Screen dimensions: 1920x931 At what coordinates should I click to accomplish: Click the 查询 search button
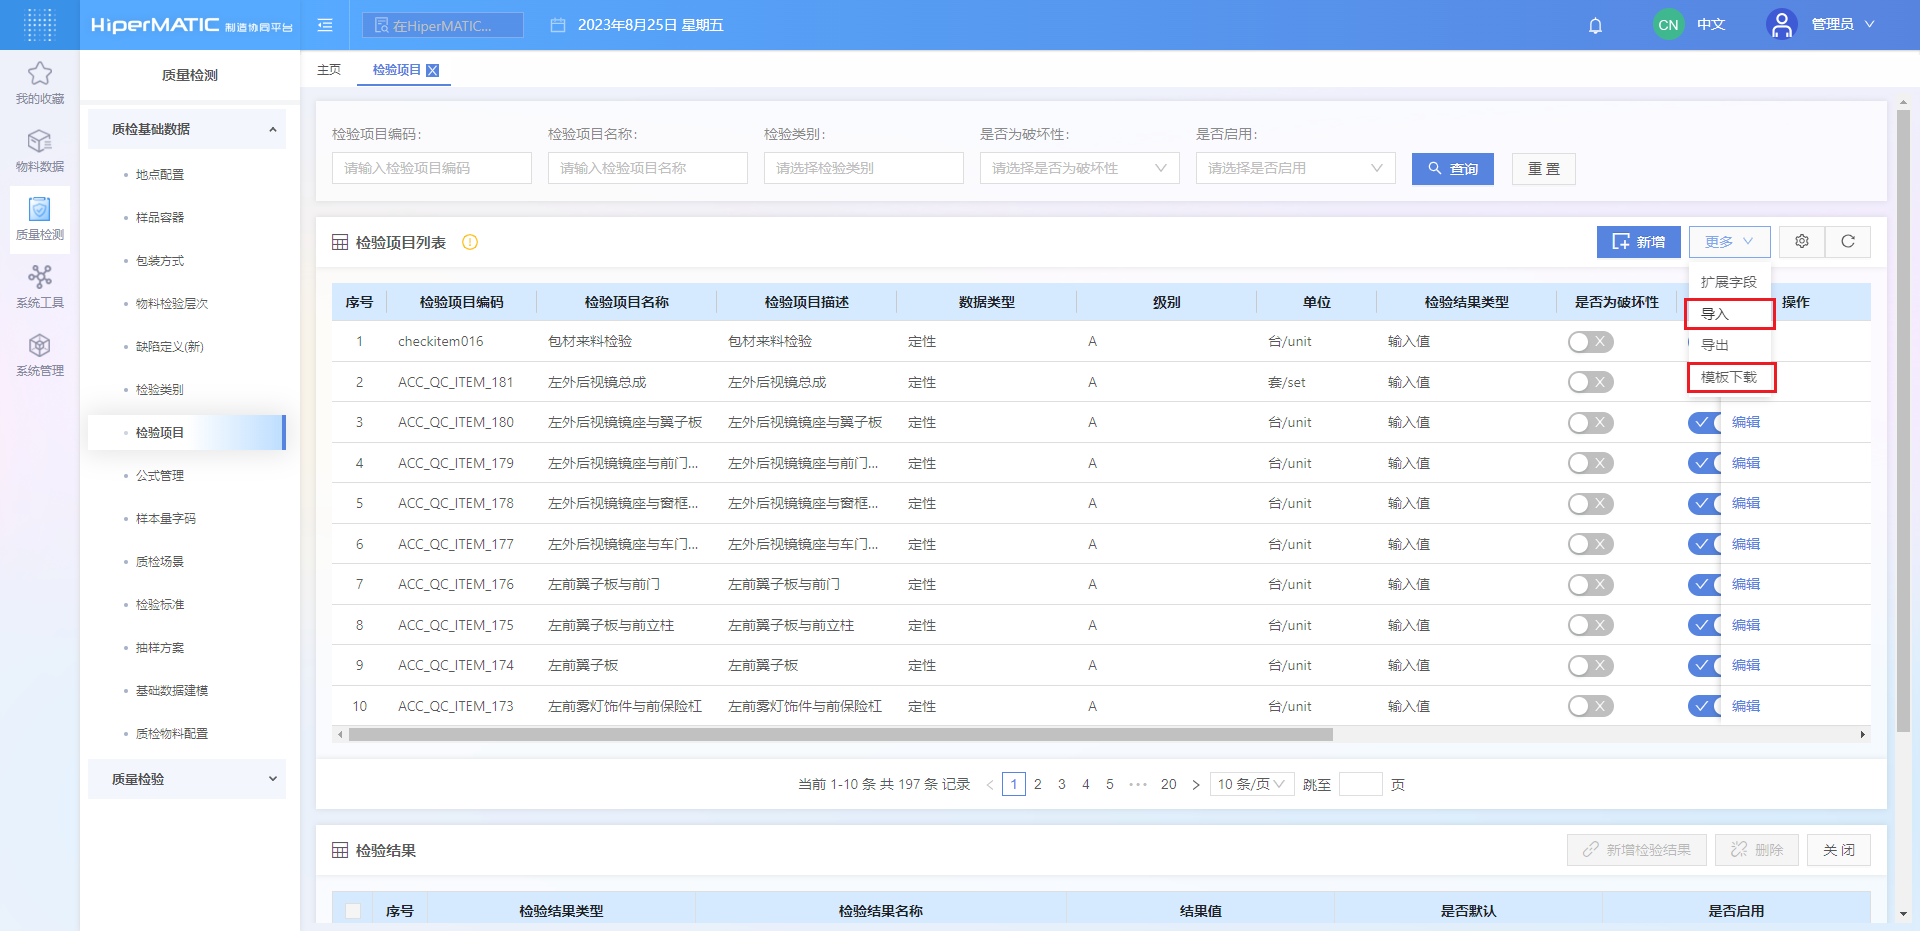point(1453,169)
